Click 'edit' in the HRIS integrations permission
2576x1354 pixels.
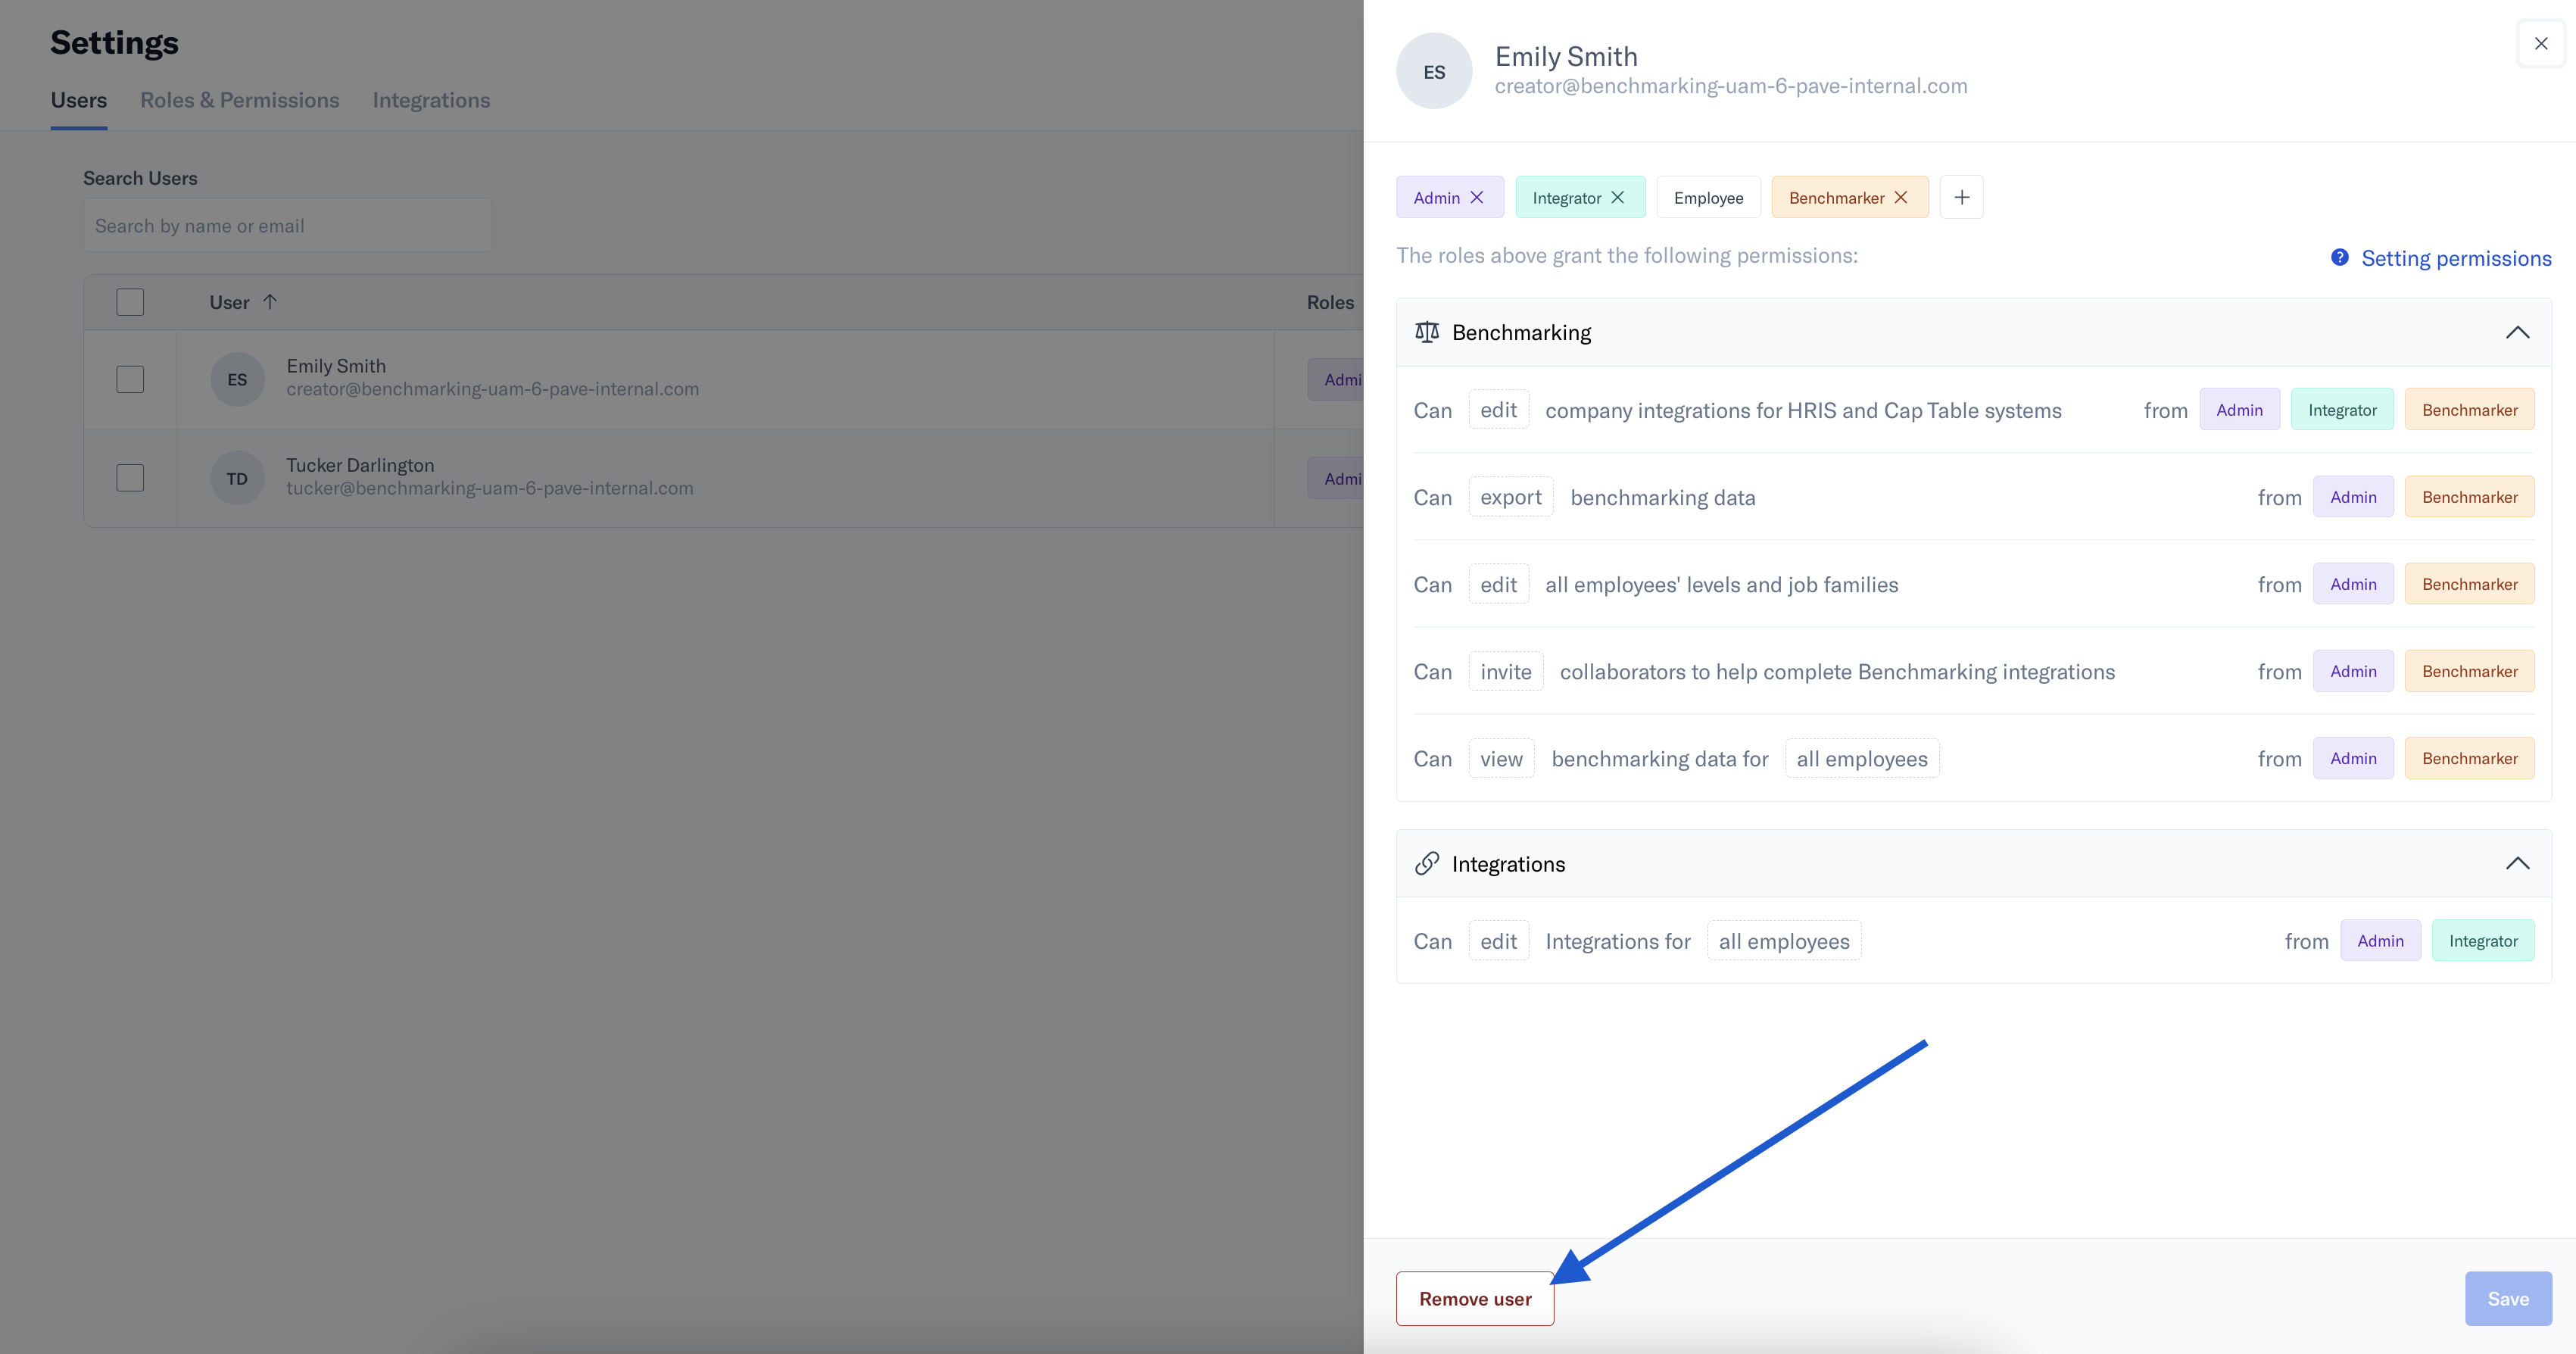point(1498,410)
